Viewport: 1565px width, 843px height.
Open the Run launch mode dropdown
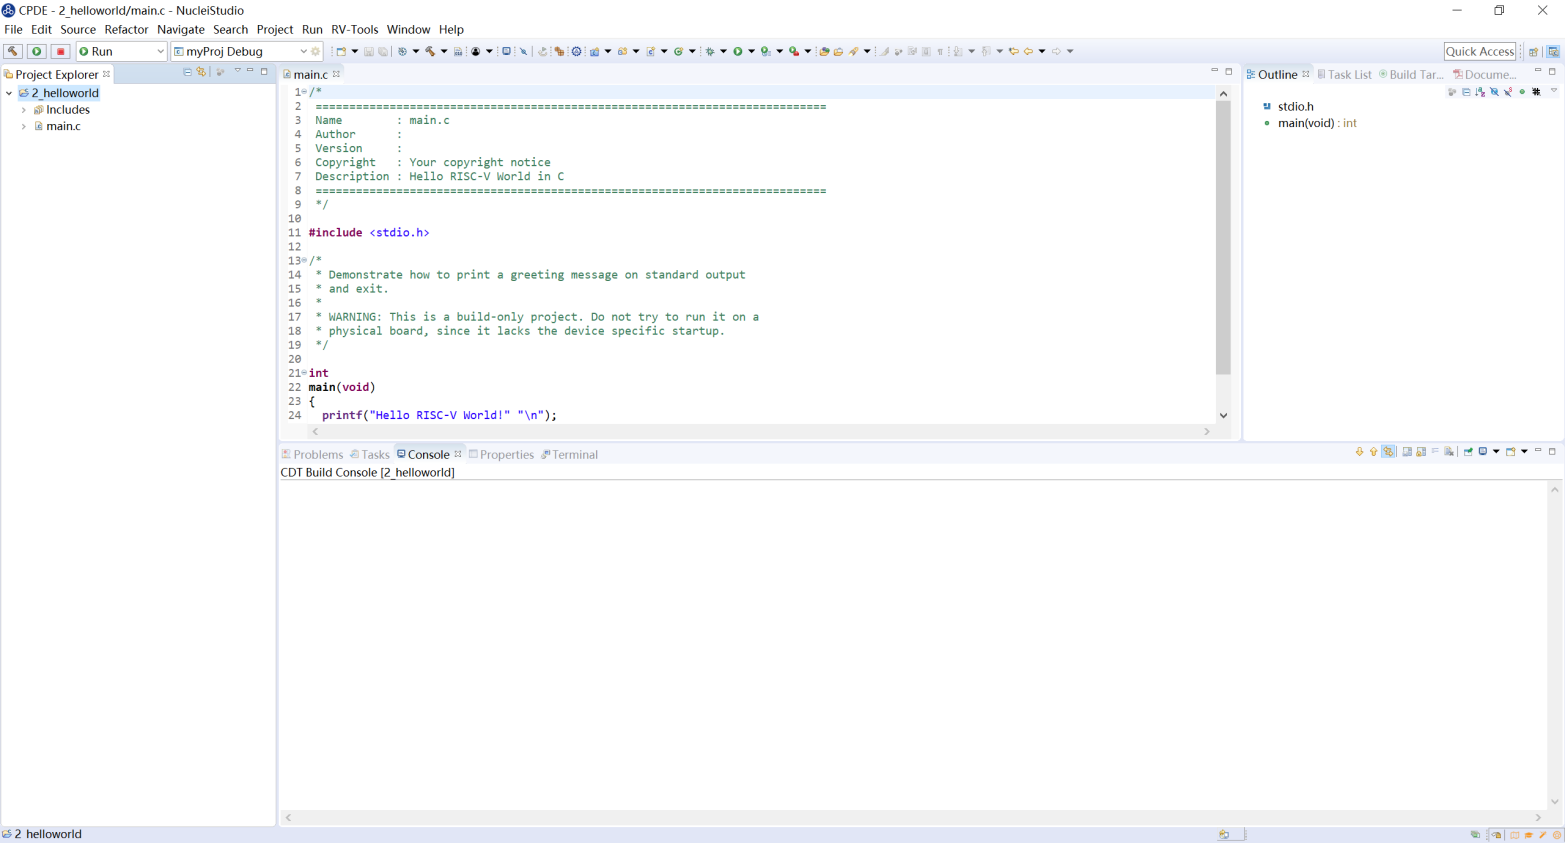[x=160, y=51]
